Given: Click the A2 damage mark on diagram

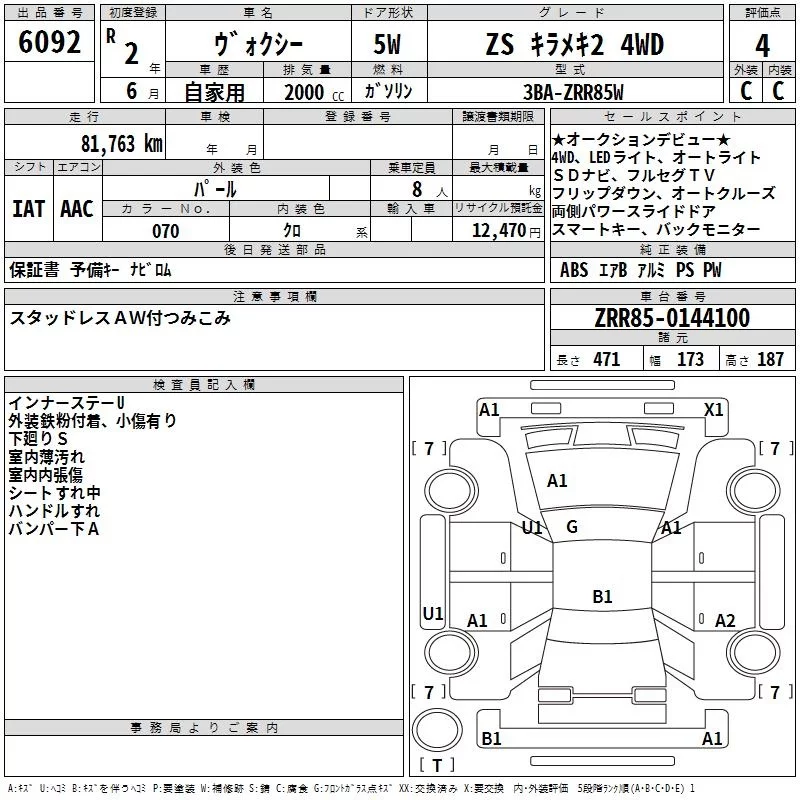Looking at the screenshot, I should click(x=725, y=620).
